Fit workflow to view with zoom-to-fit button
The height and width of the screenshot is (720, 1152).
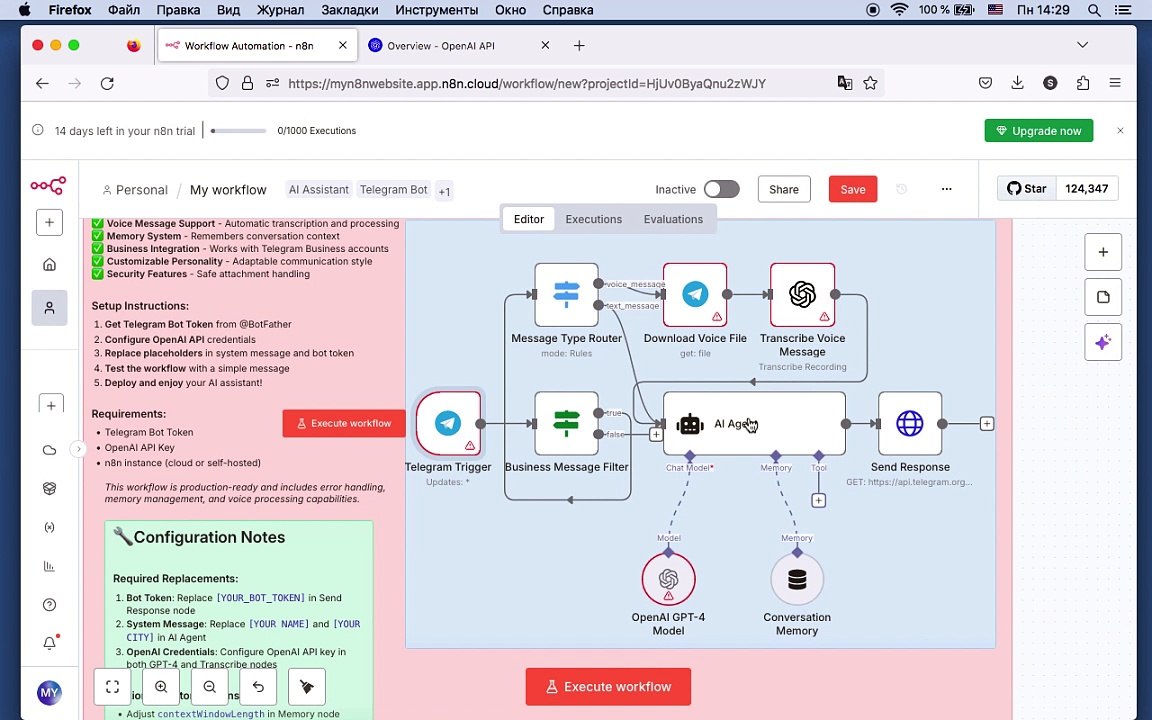coord(112,687)
